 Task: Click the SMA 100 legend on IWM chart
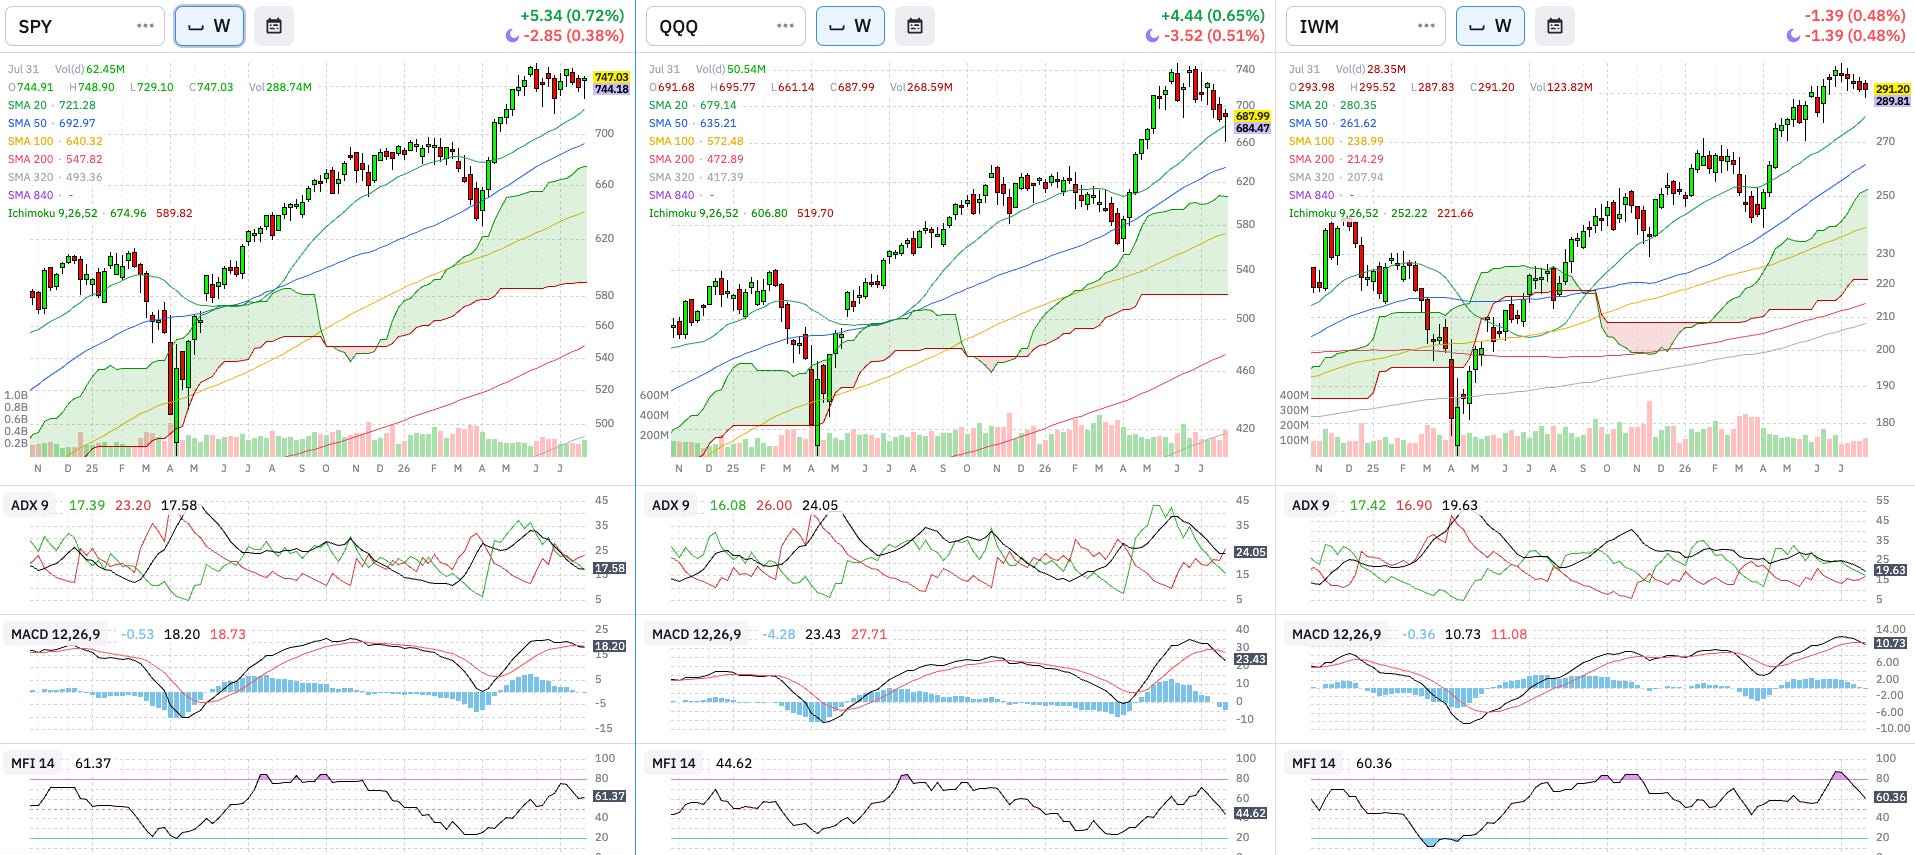coord(1336,141)
